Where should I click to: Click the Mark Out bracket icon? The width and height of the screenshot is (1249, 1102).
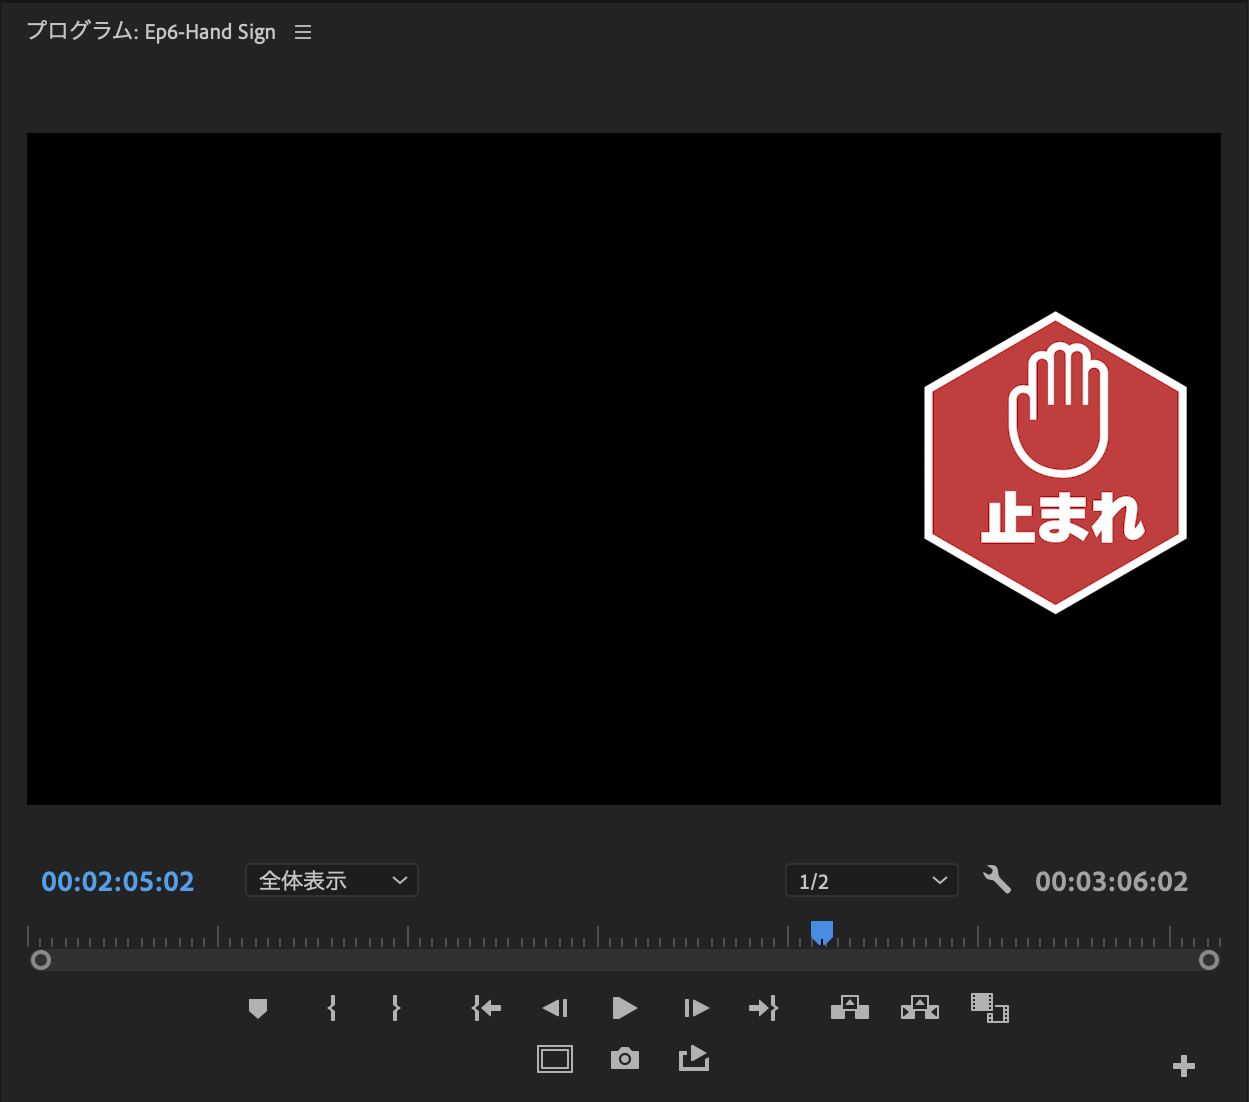pyautogui.click(x=396, y=1008)
